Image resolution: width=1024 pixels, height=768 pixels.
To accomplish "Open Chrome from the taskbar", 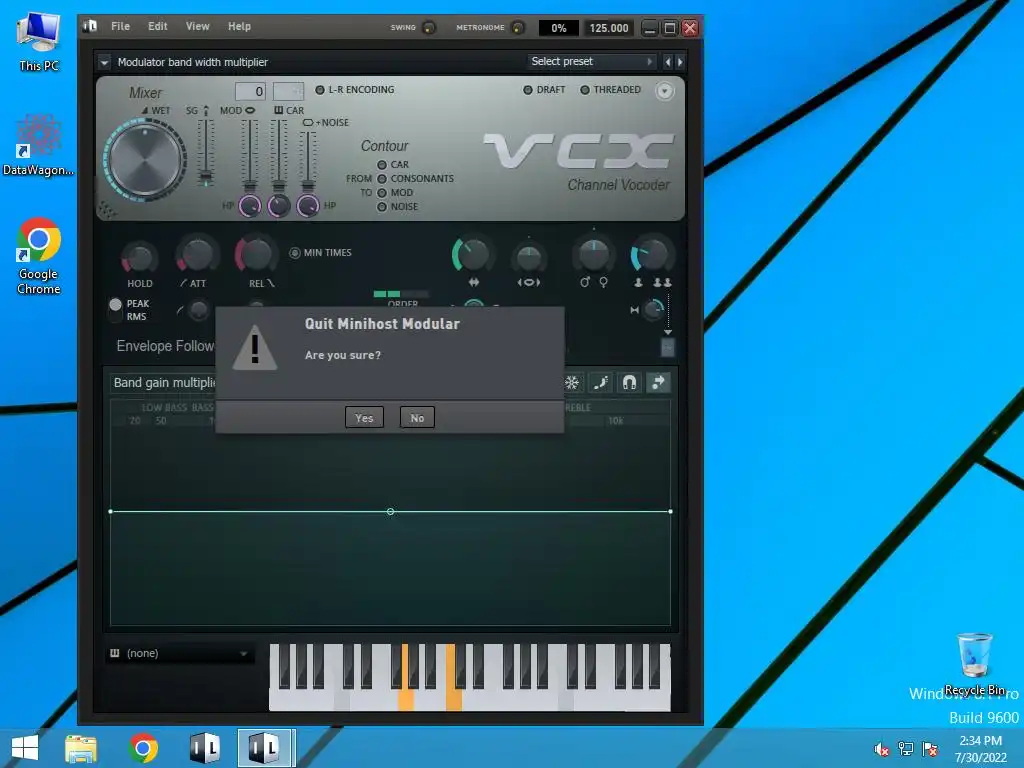I will [143, 748].
